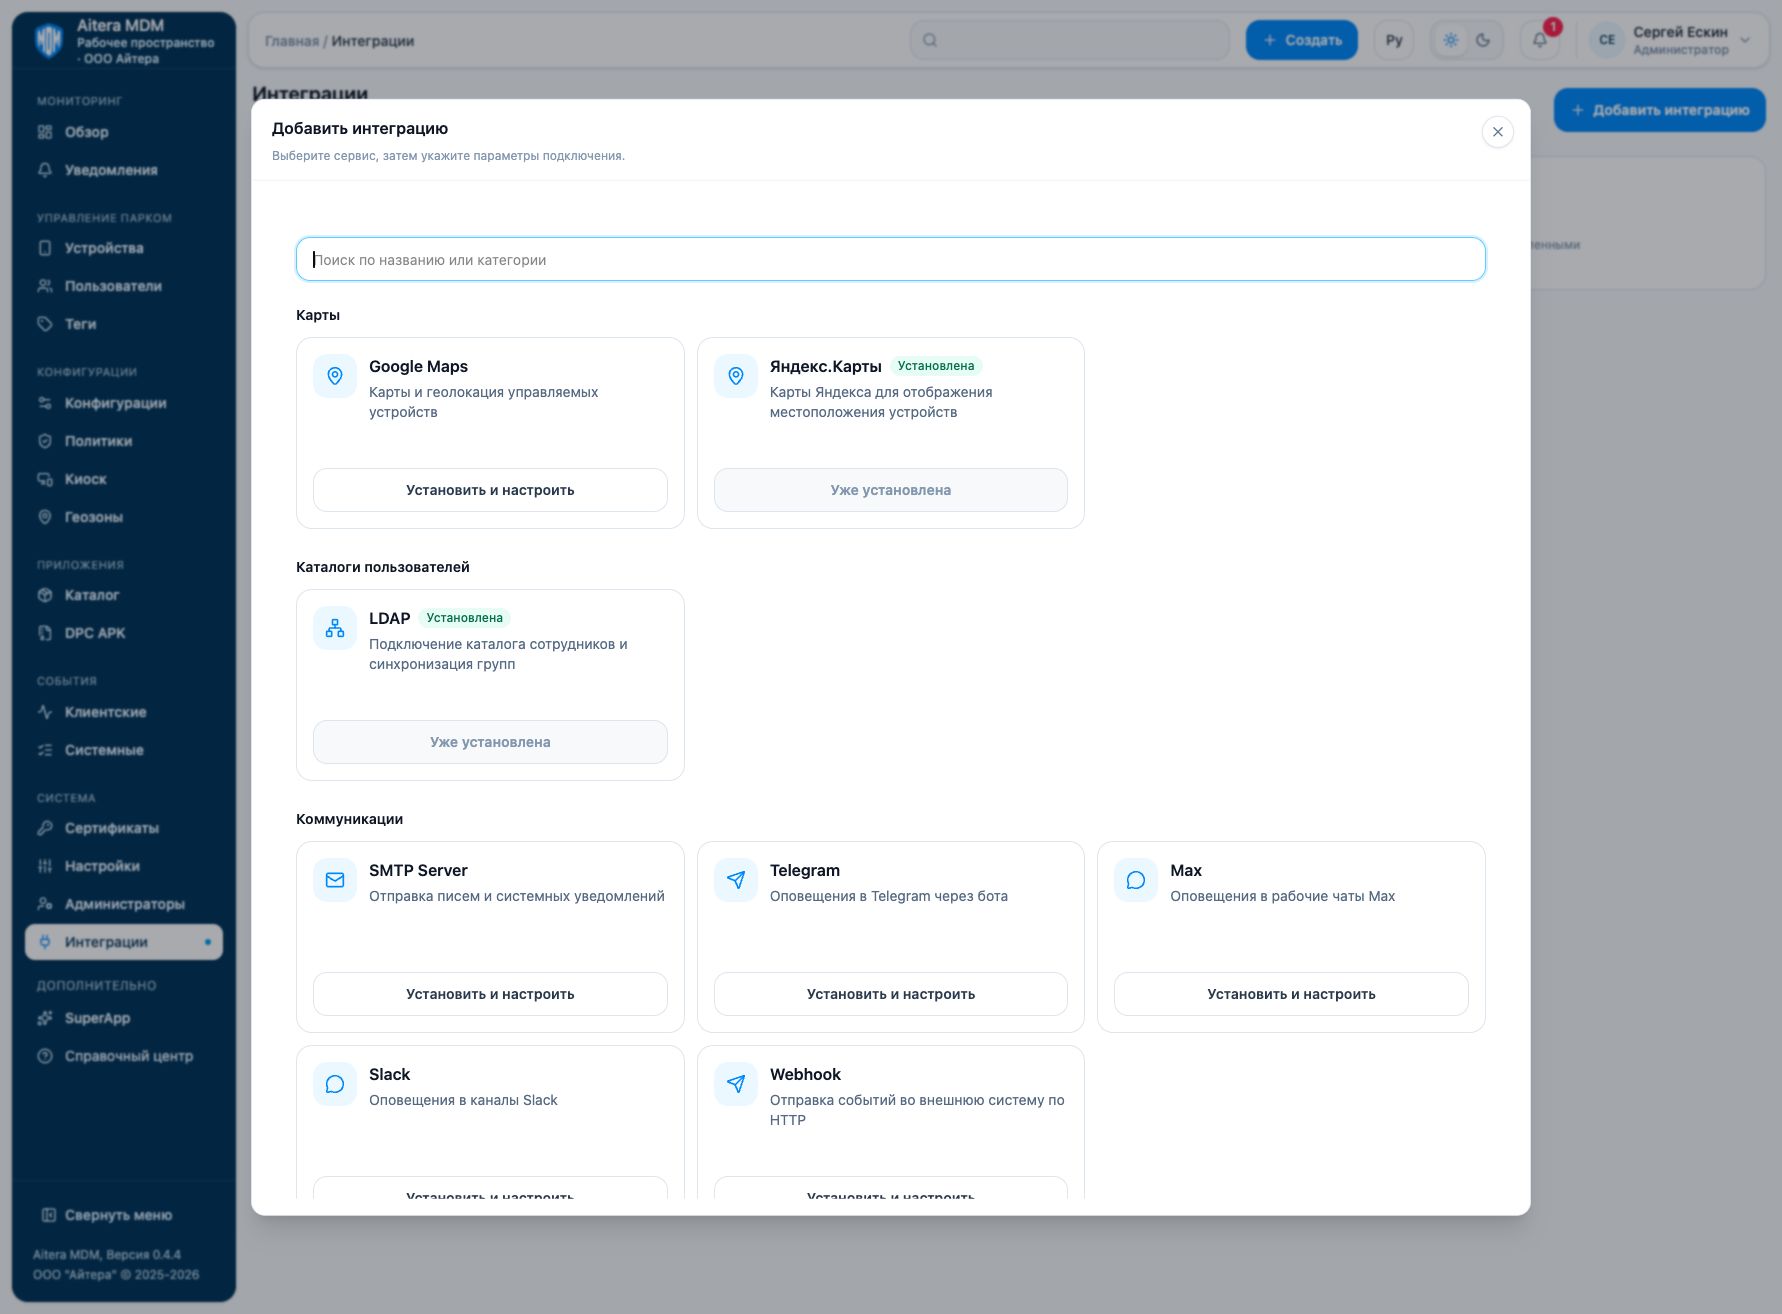
Task: Go to Устройства in the sidebar
Action: [x=124, y=248]
